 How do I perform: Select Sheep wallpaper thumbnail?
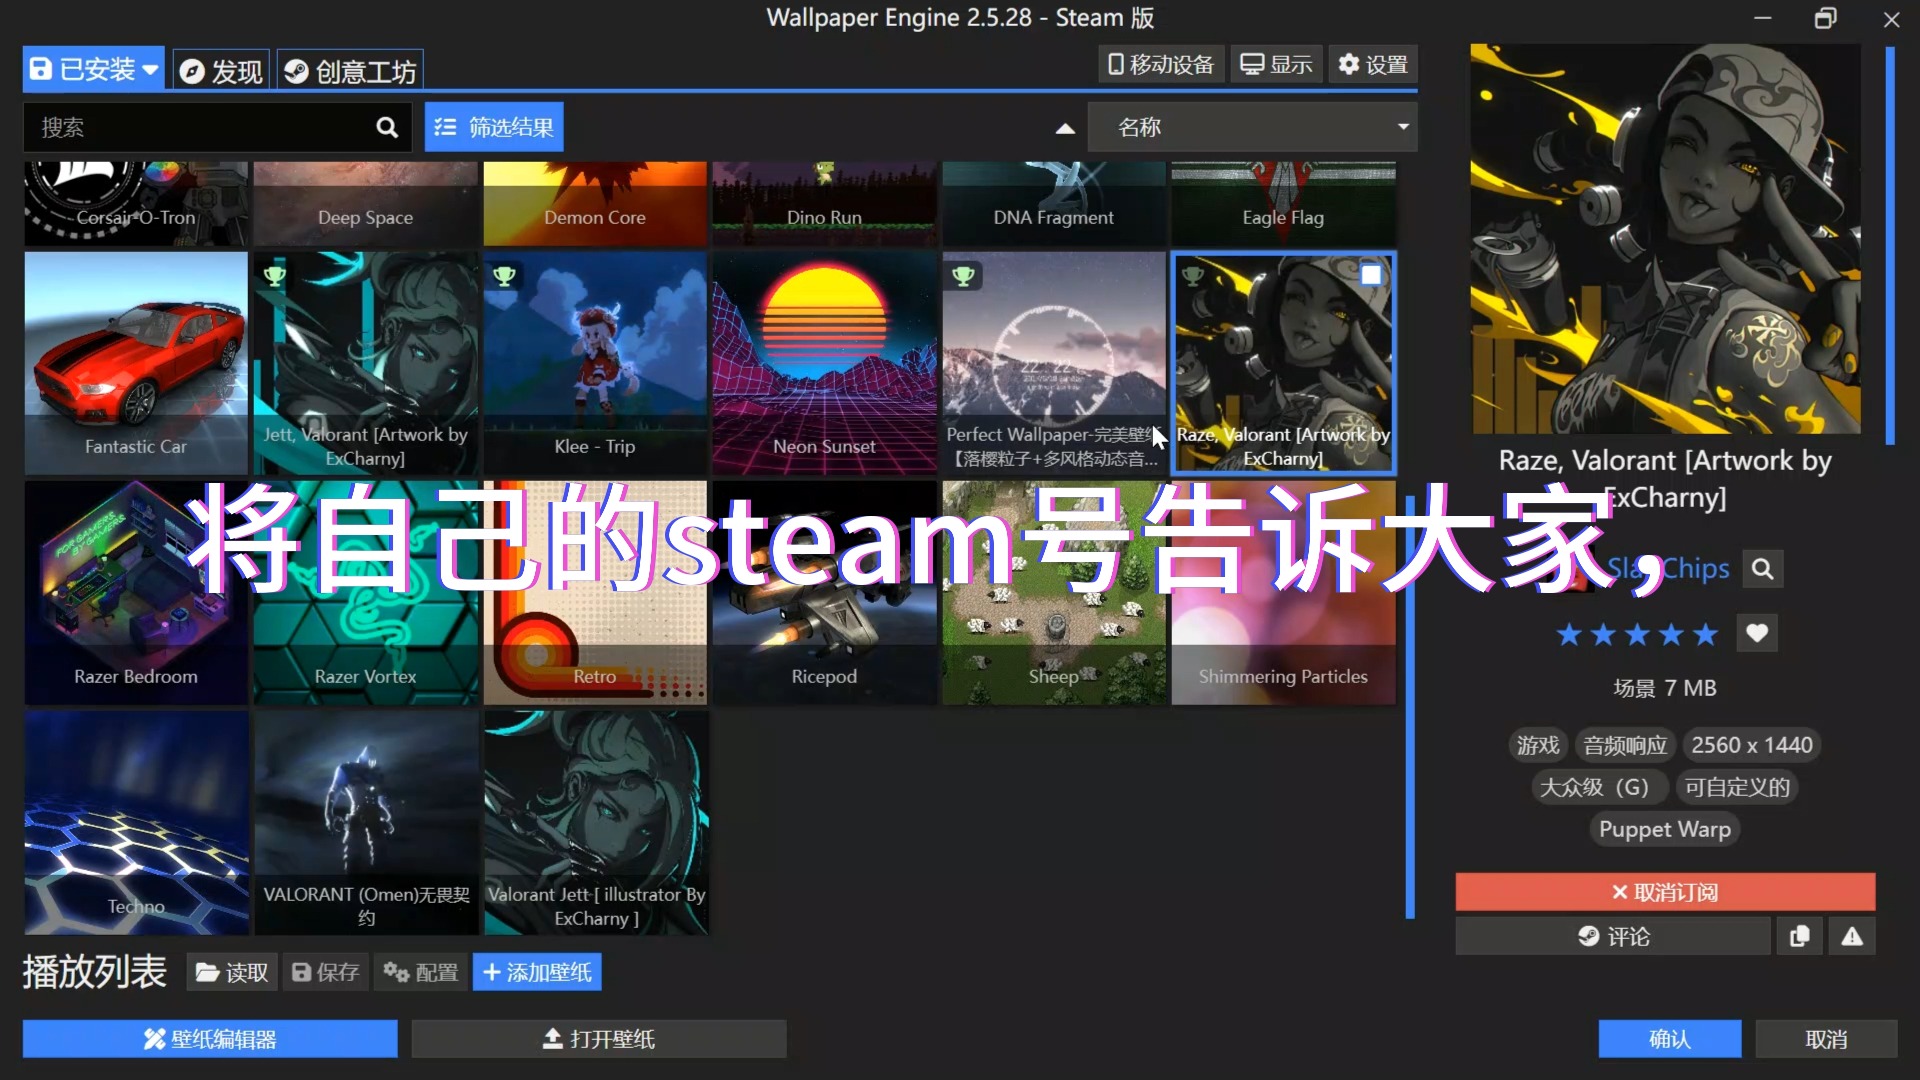click(1054, 593)
